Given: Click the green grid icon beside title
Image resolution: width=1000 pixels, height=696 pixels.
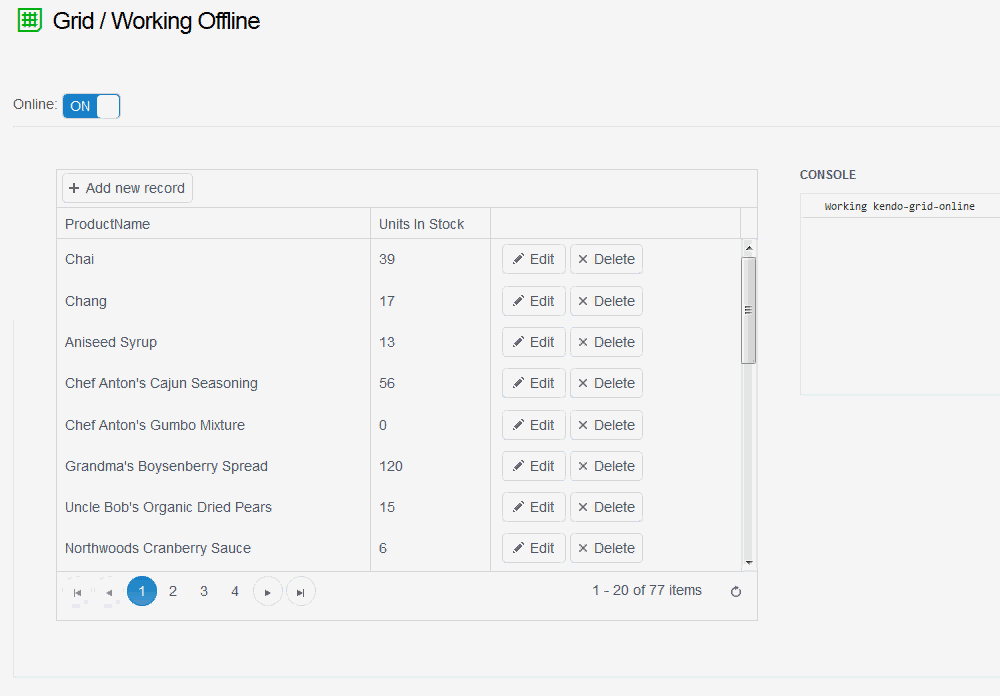Looking at the screenshot, I should (x=29, y=20).
